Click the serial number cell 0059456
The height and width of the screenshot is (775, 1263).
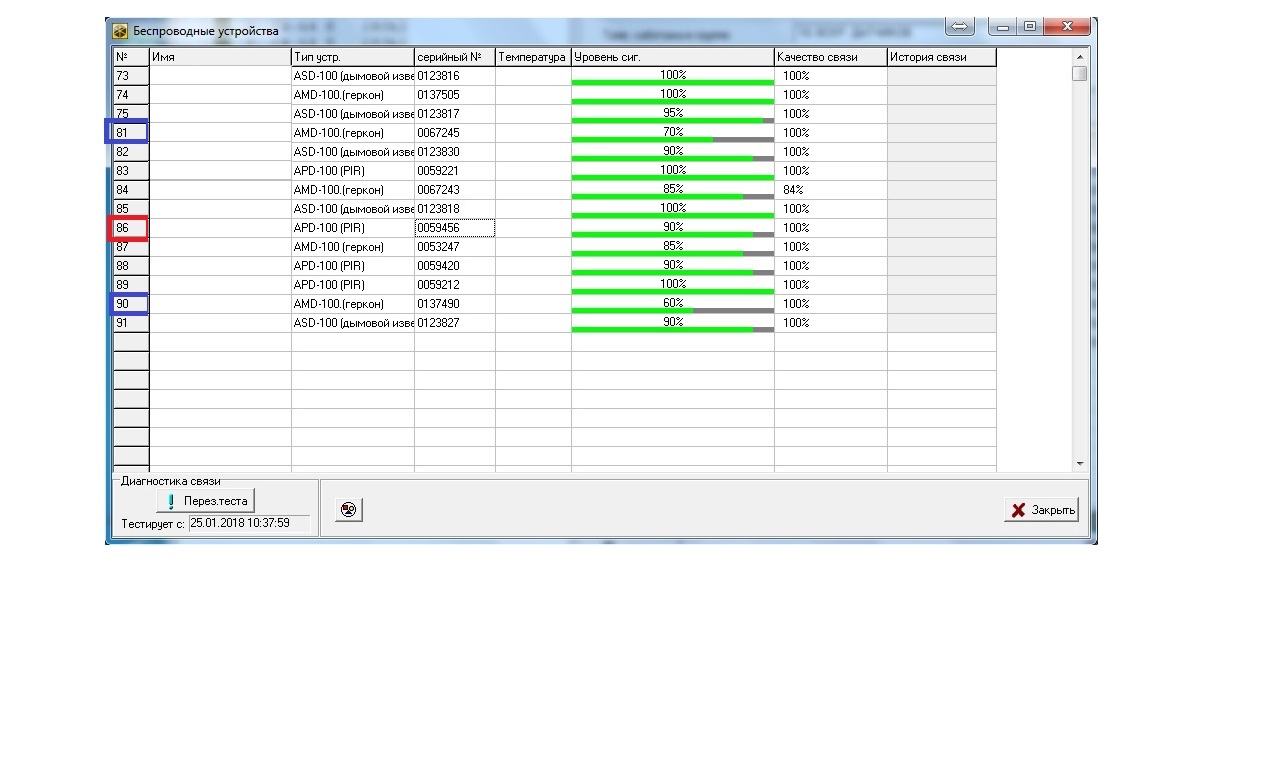tap(455, 228)
